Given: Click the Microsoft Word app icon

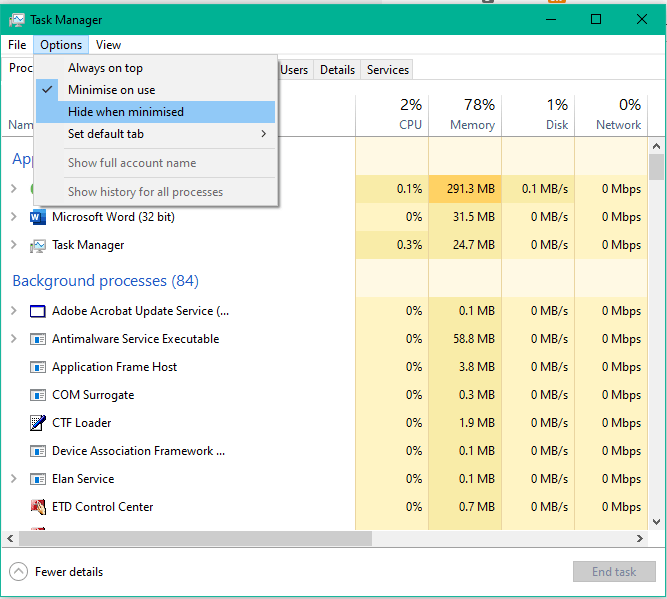Looking at the screenshot, I should coord(37,217).
